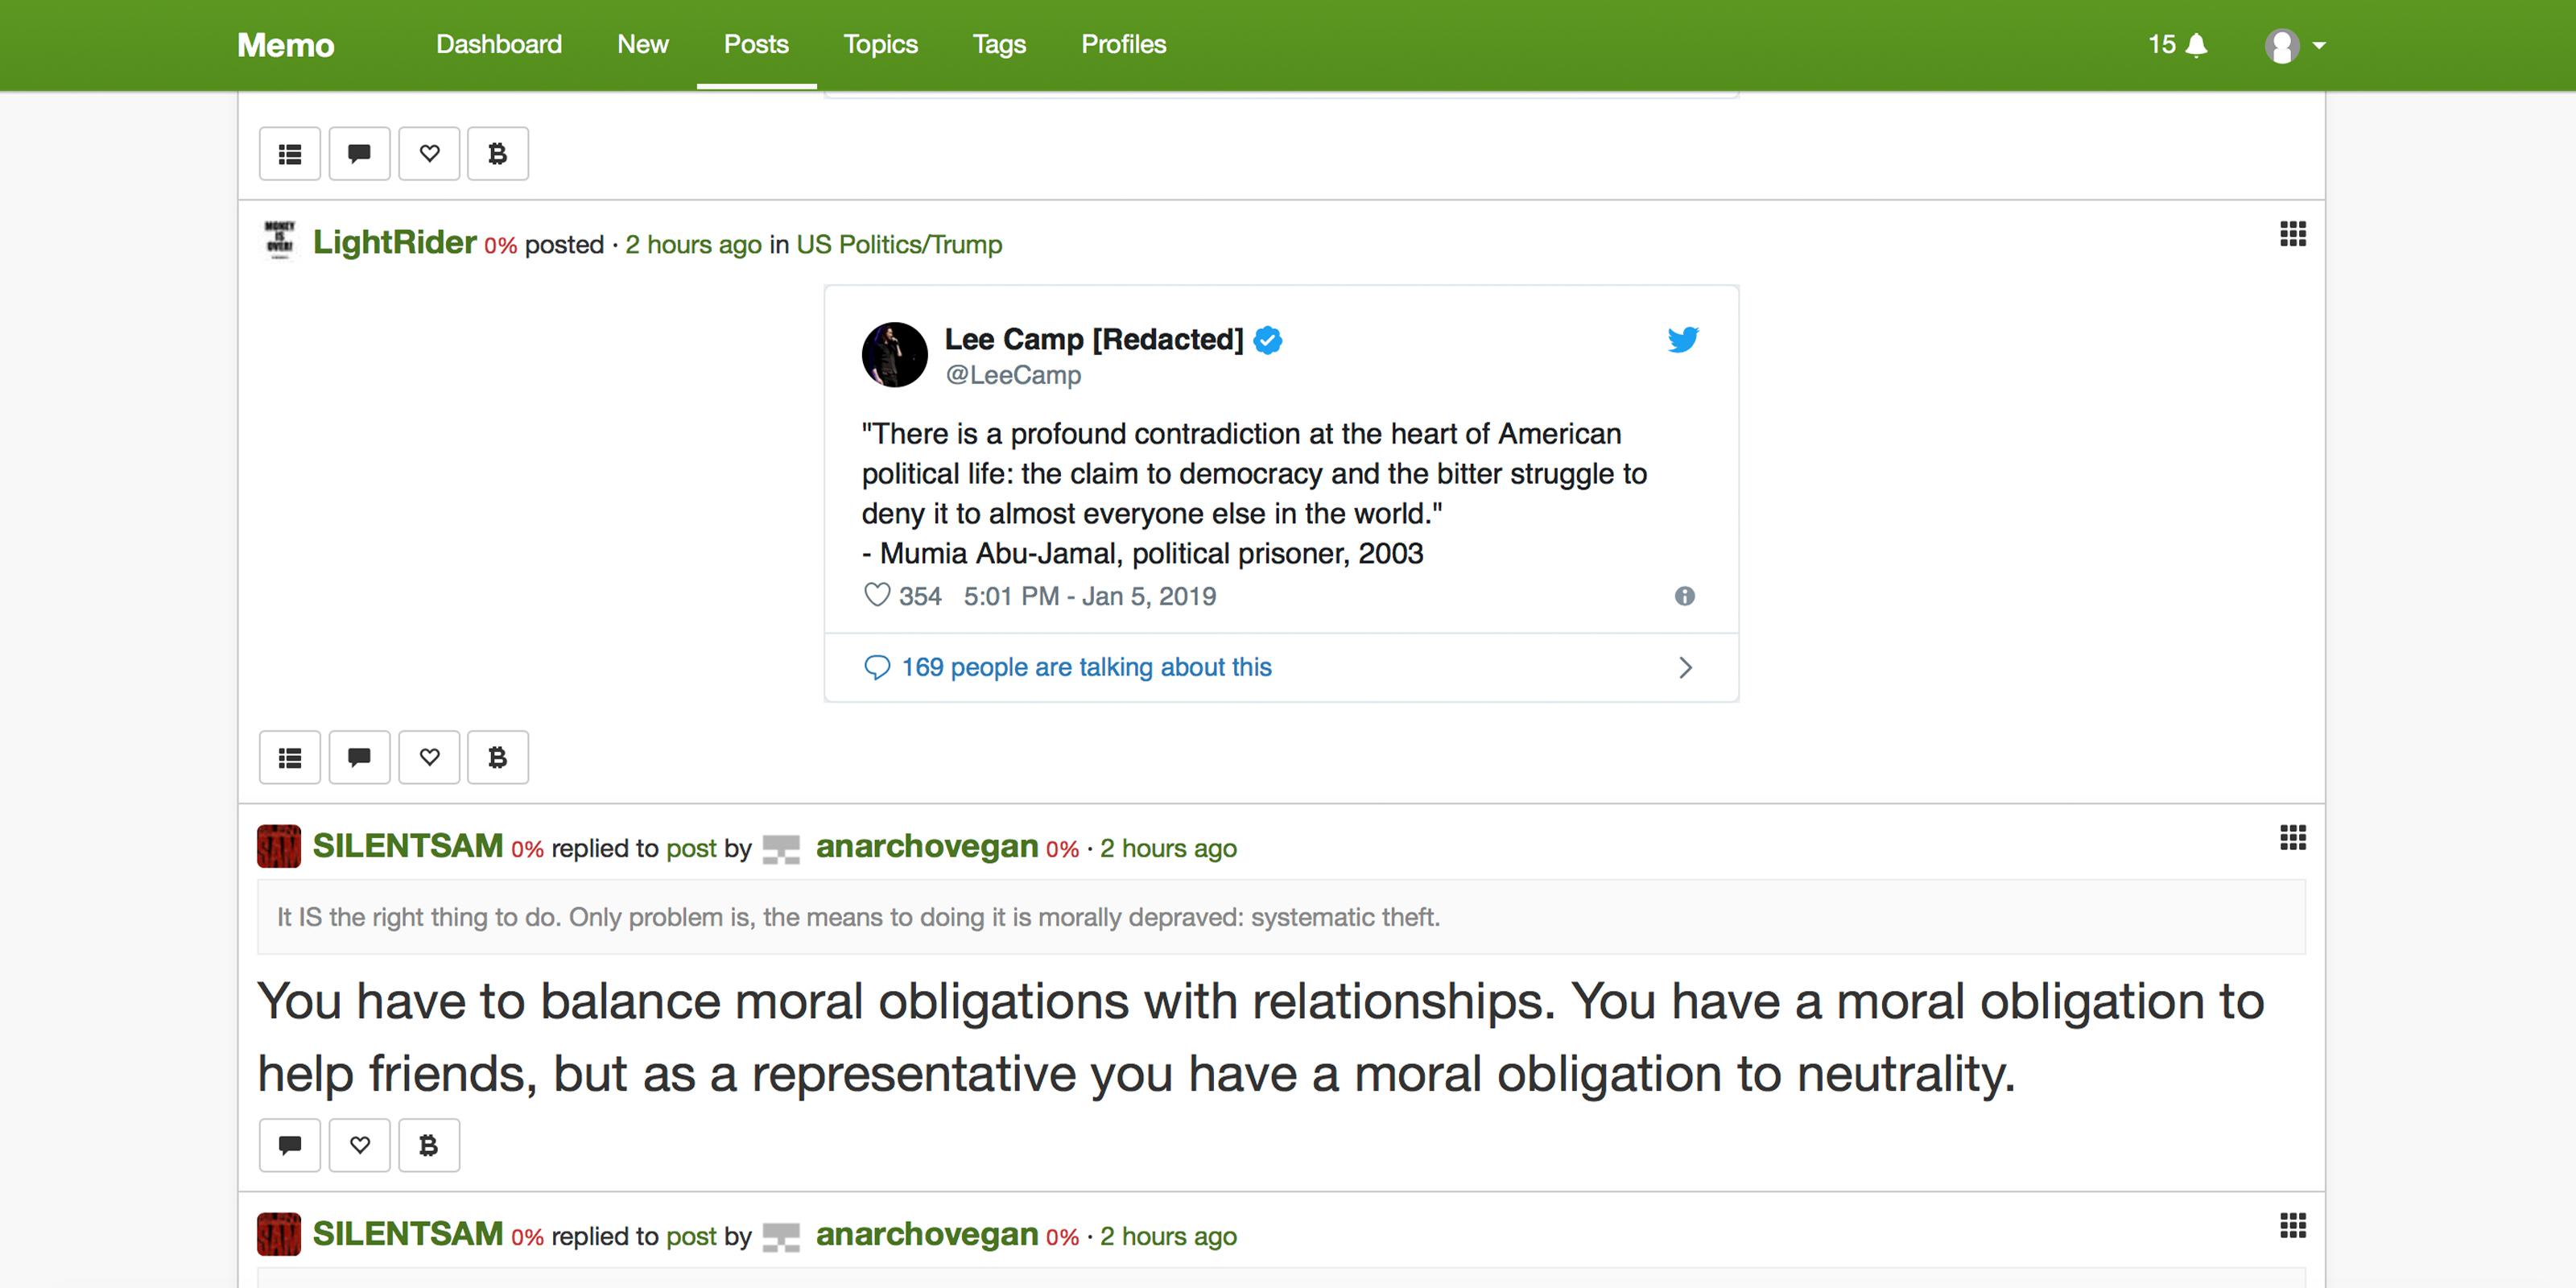Navigate to the Posts tab

(x=756, y=46)
